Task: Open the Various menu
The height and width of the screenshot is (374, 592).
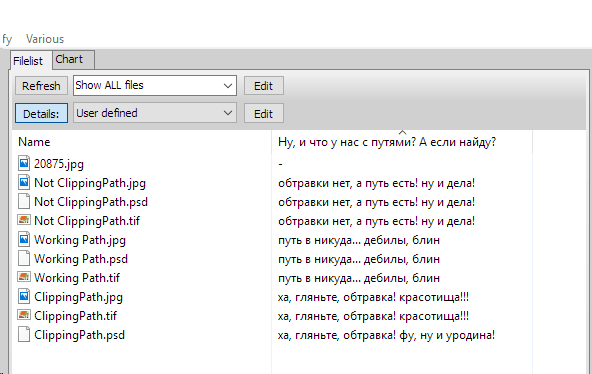Action: pyautogui.click(x=45, y=39)
